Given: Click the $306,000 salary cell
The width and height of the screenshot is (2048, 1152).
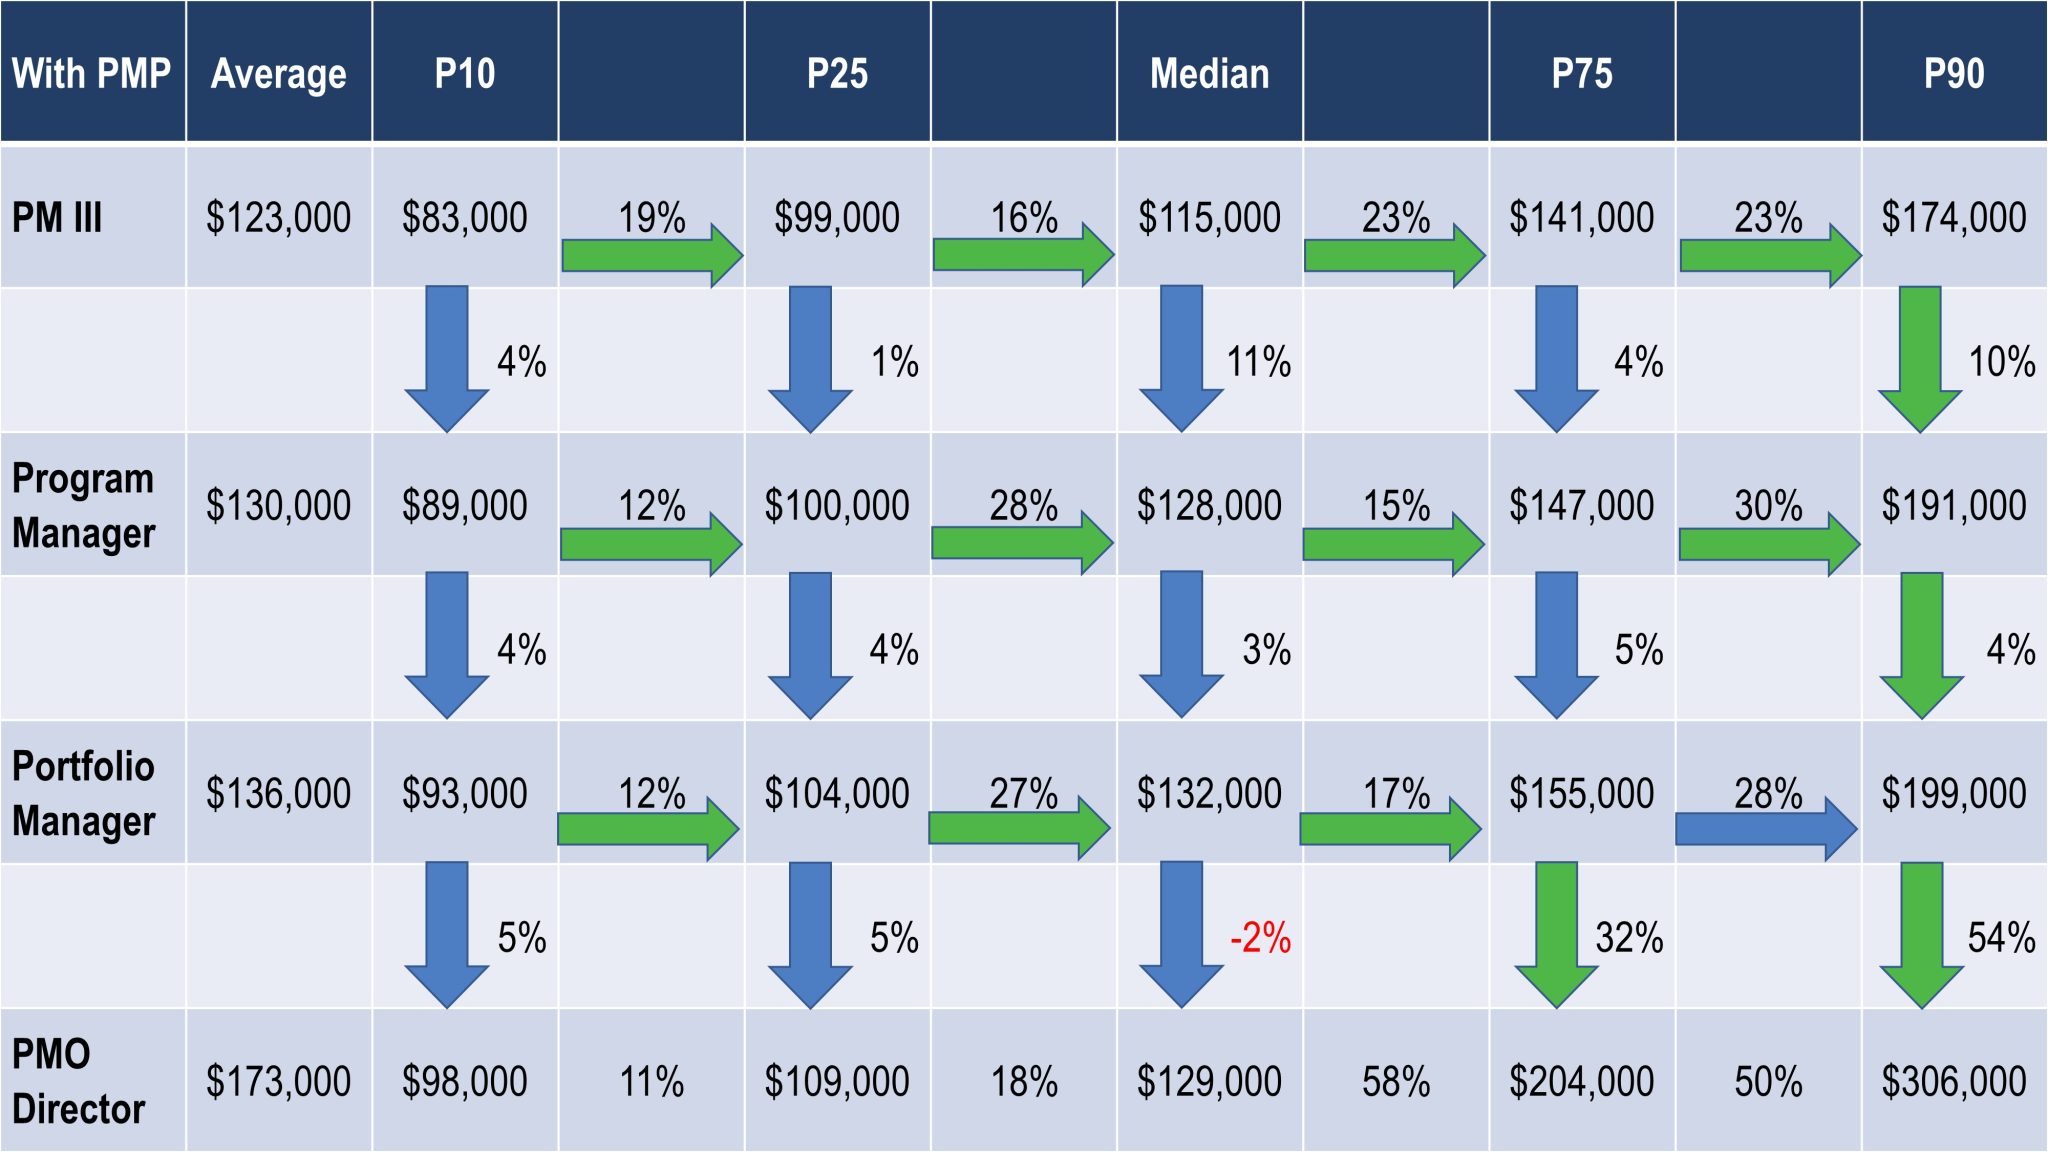Looking at the screenshot, I should click(x=1954, y=1081).
